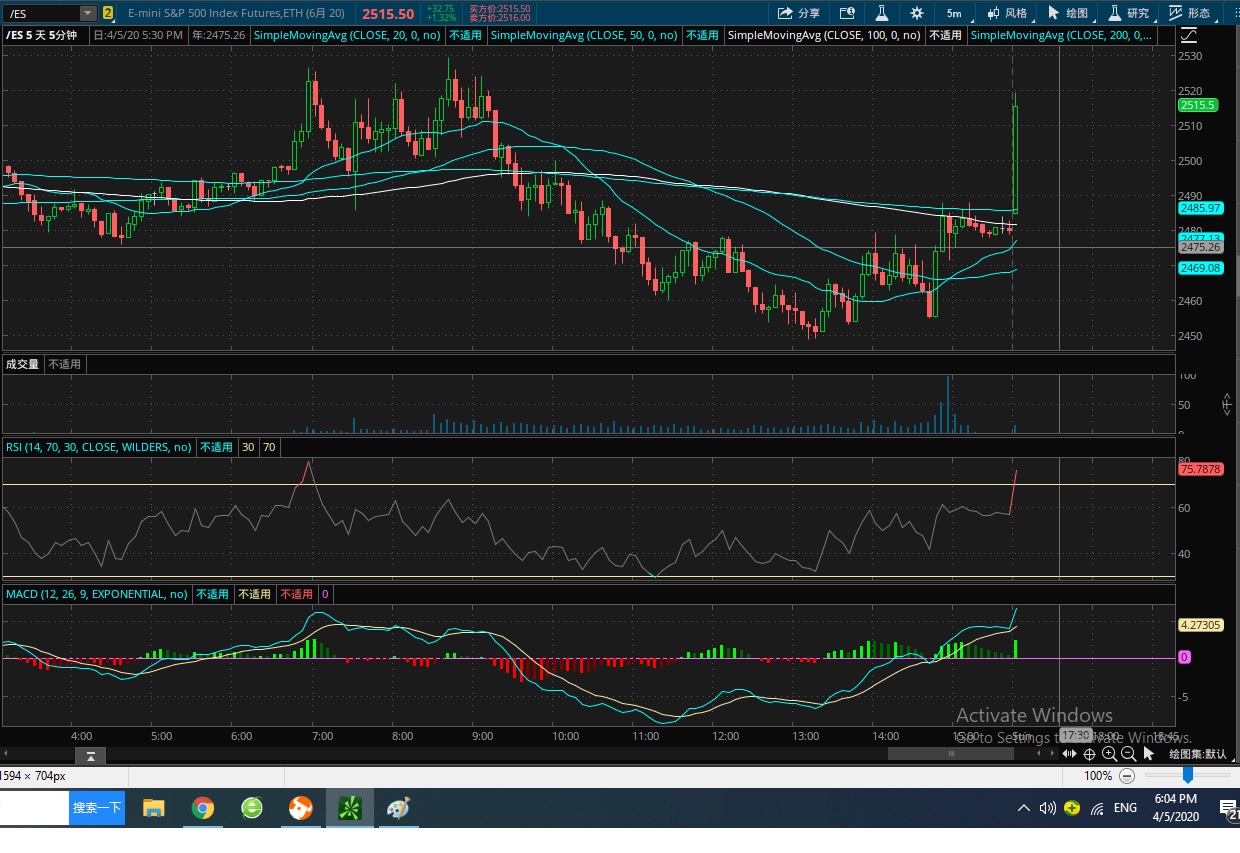1240x853 pixels.
Task: Open the flask studies icon beside settings gear
Action: point(882,13)
